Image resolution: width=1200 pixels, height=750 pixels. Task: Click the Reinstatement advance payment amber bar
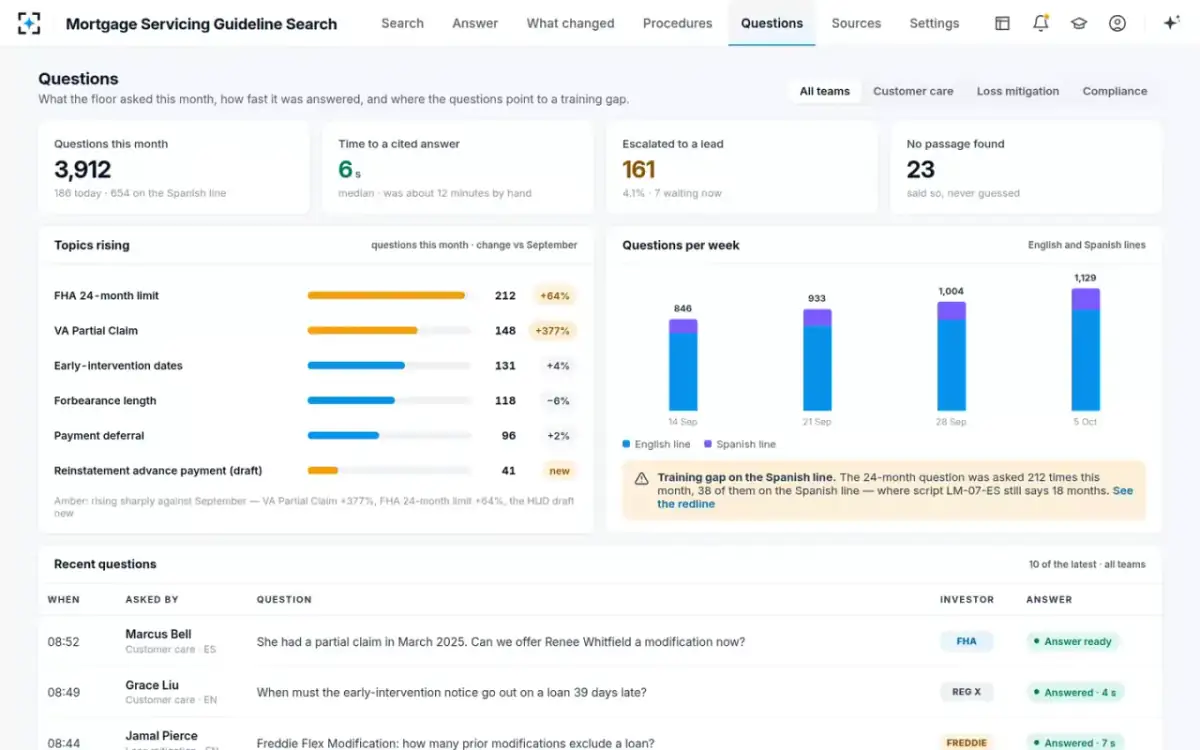[x=323, y=471]
